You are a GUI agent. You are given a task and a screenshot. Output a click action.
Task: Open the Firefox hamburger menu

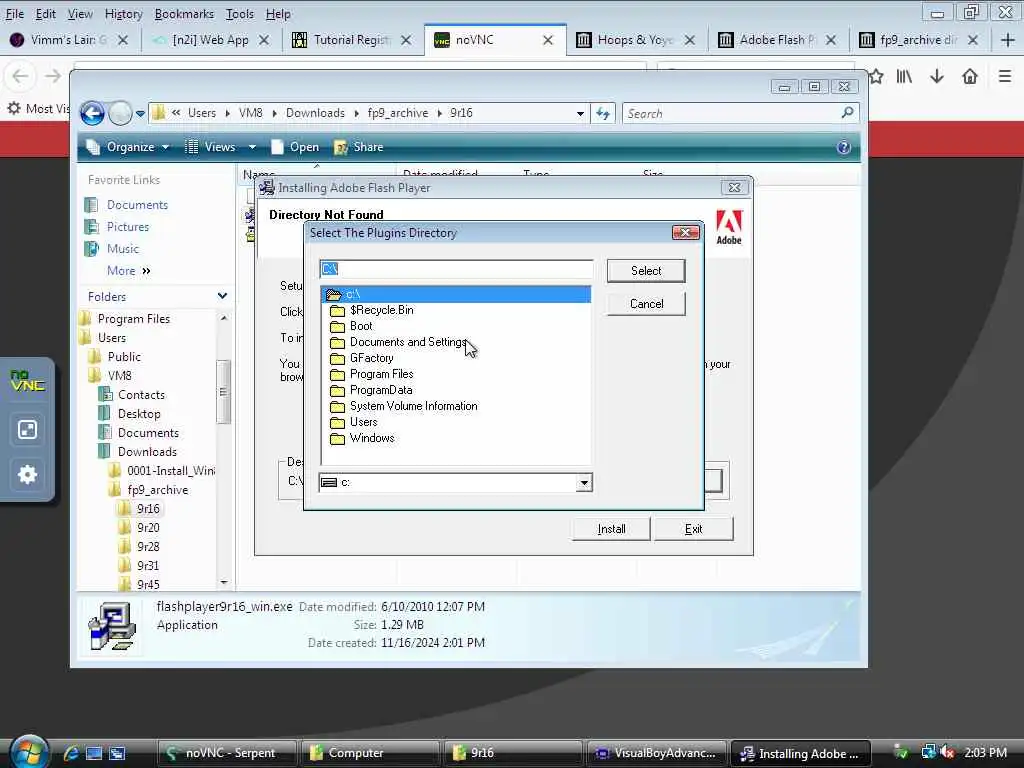[1004, 76]
